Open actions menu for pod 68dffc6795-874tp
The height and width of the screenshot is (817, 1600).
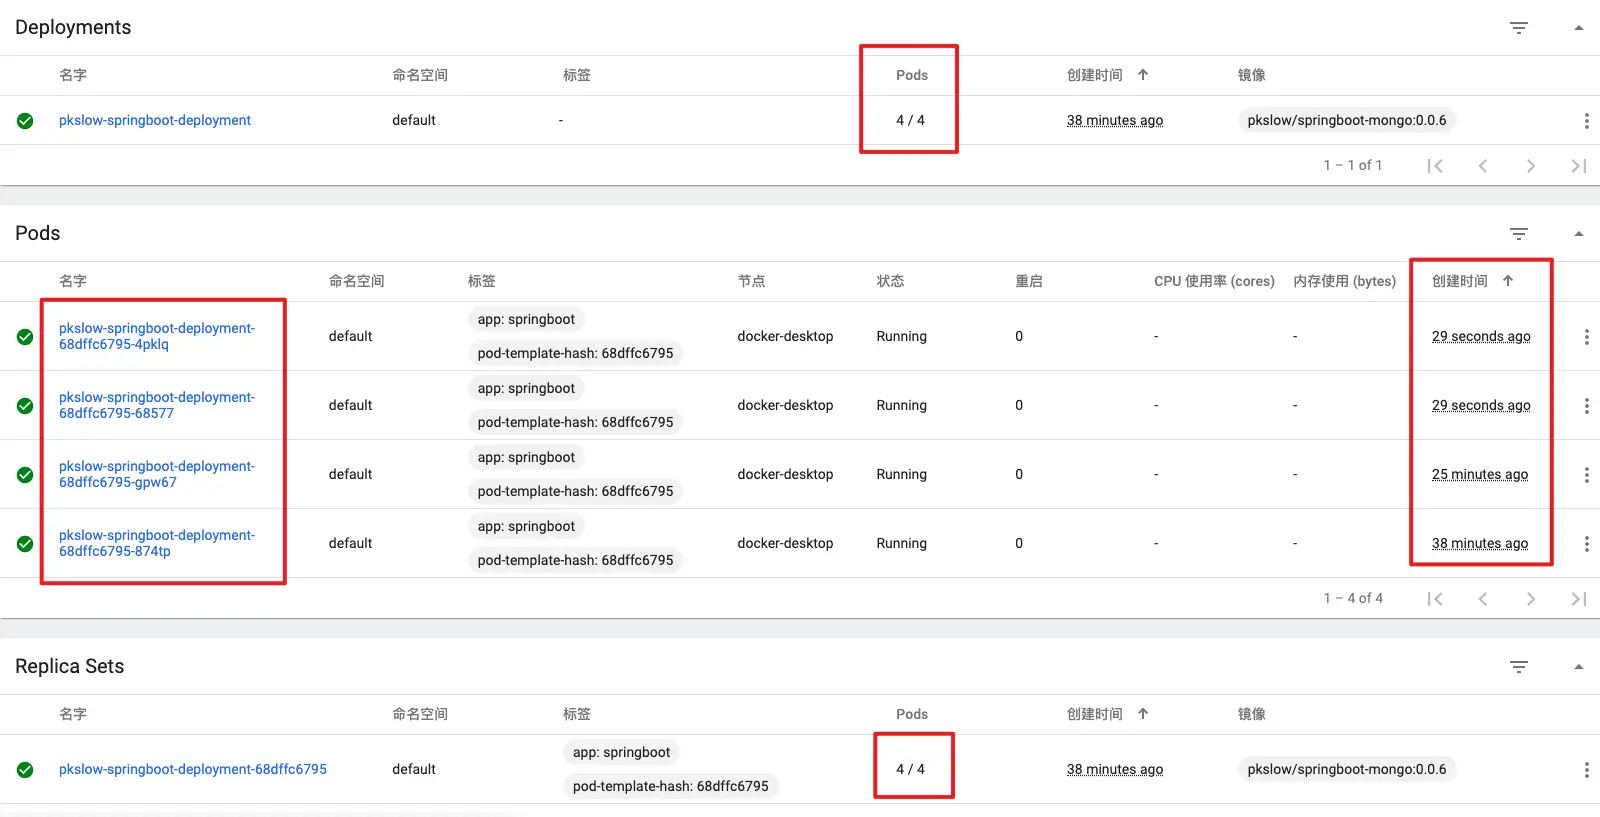(1586, 544)
